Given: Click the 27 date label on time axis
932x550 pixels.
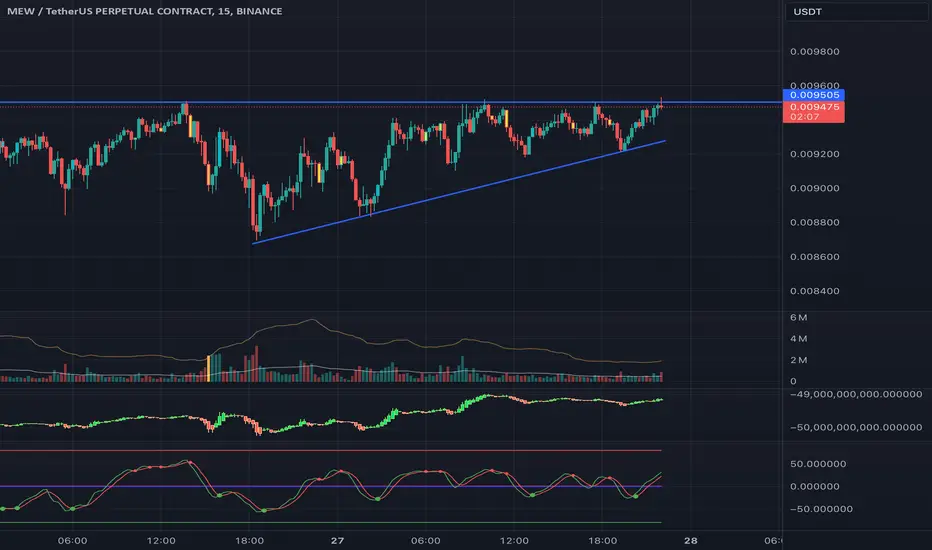Looking at the screenshot, I should 337,540.
